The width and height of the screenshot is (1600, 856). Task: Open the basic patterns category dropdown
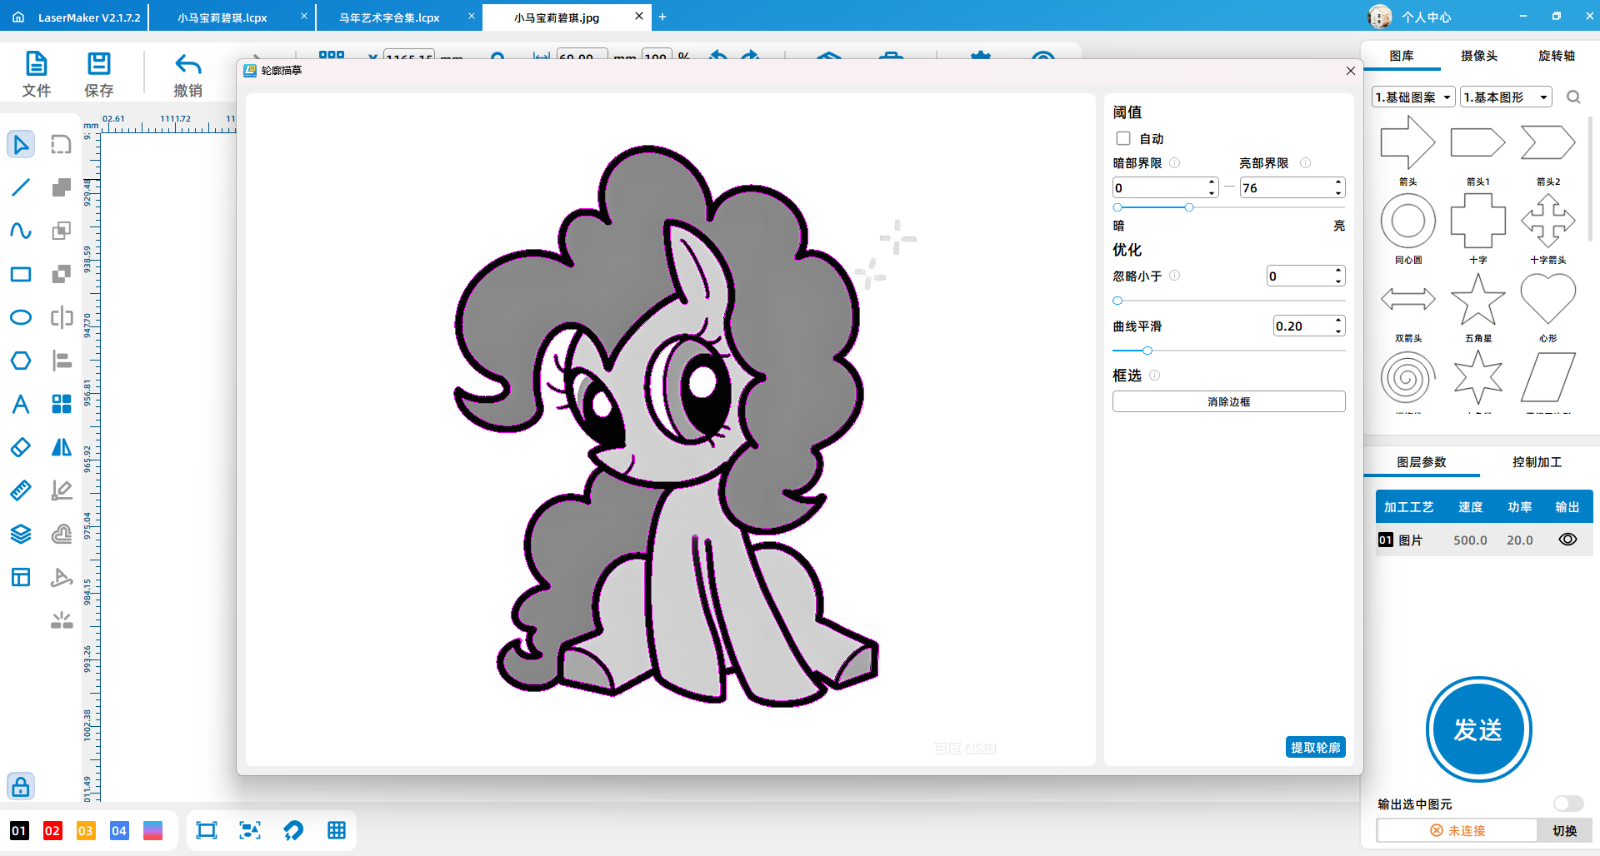tap(1413, 97)
